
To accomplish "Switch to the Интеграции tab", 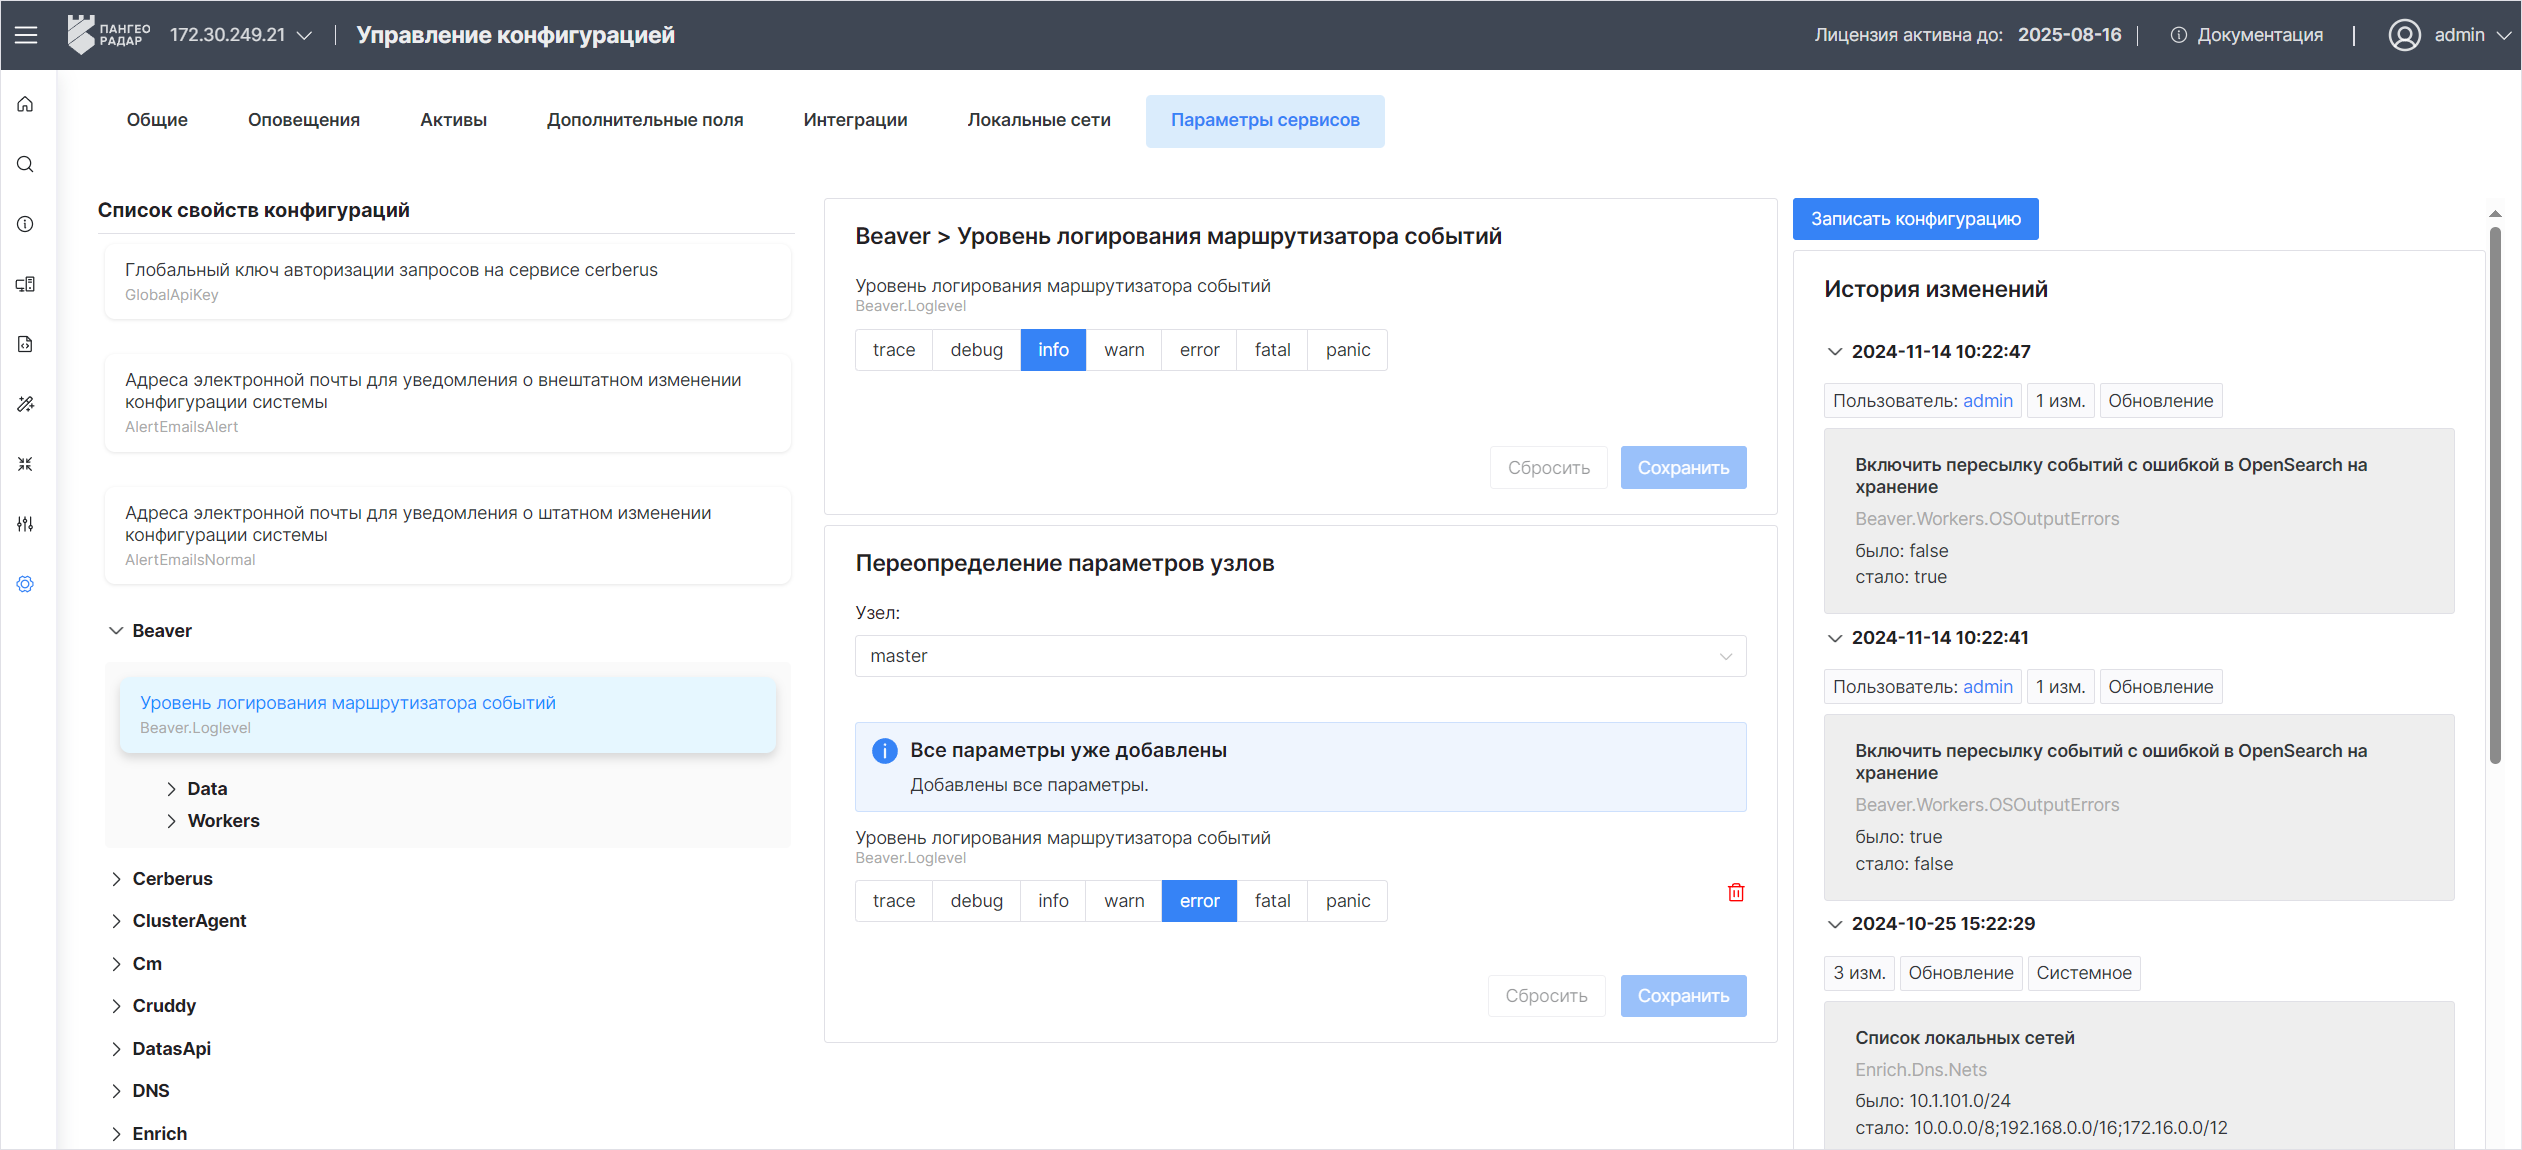I will (x=855, y=120).
